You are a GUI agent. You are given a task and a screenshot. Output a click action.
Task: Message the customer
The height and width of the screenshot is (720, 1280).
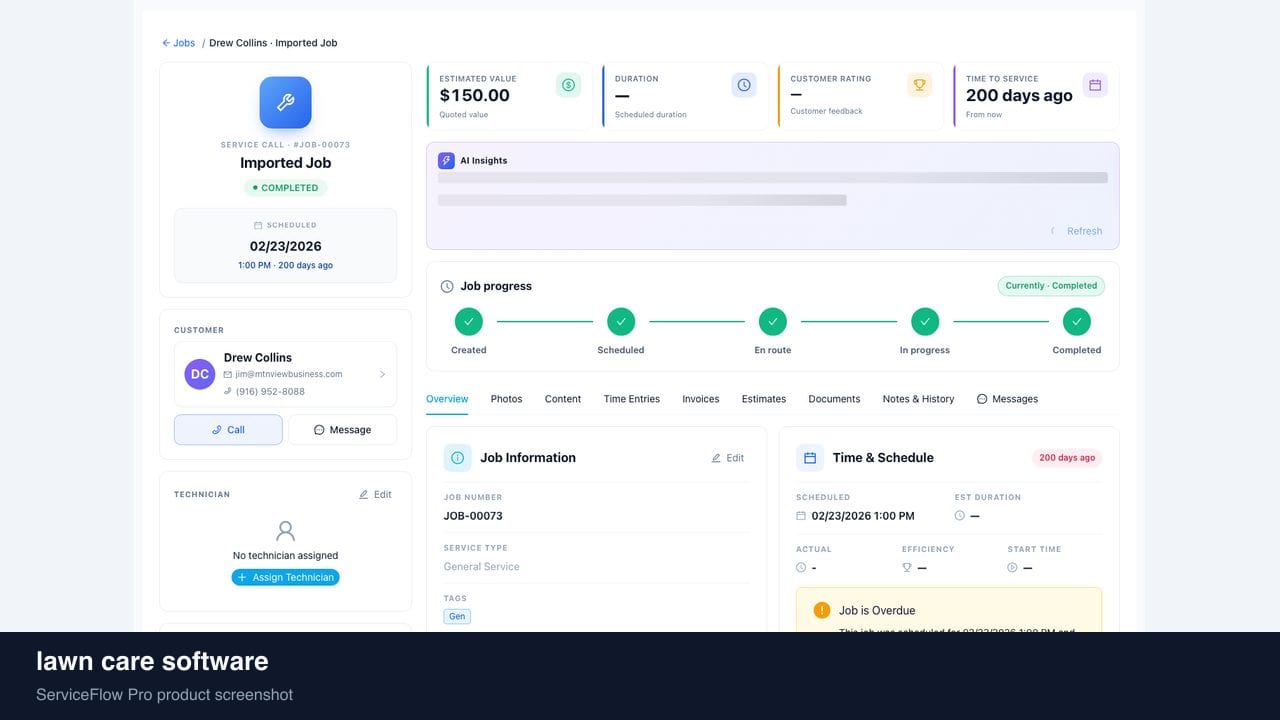point(342,430)
